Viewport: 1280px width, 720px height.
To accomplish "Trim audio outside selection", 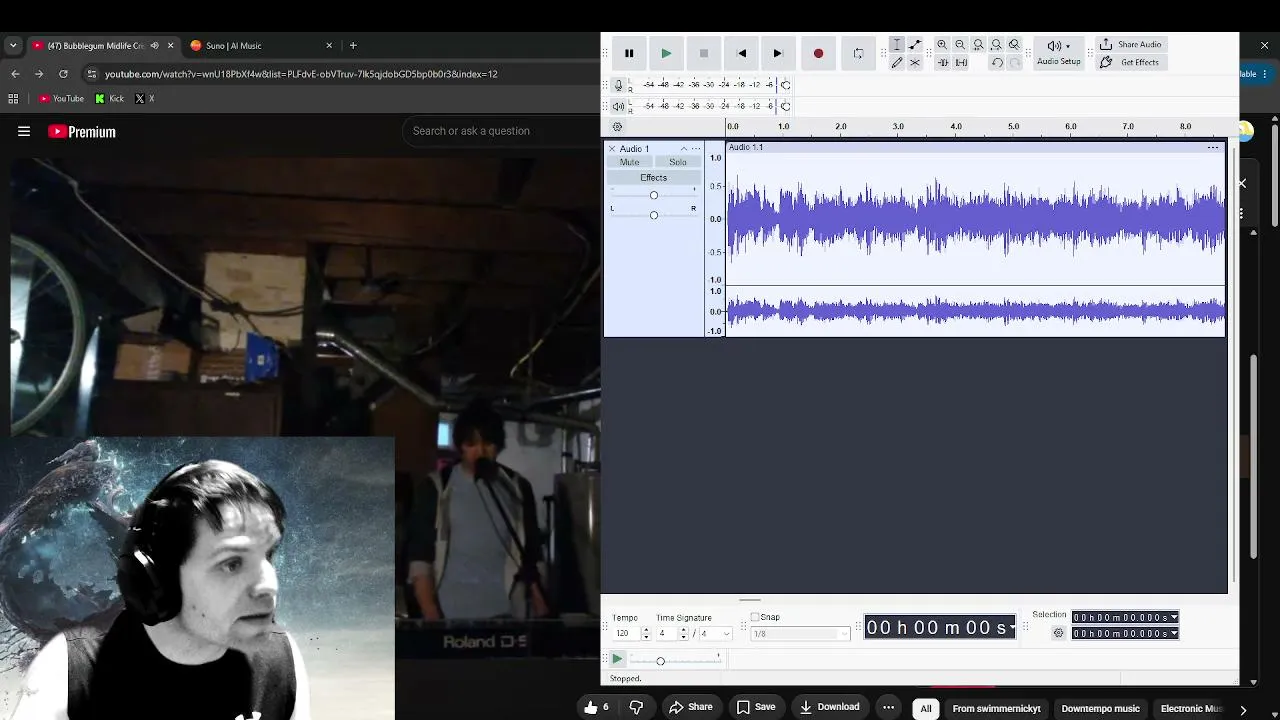I will [942, 63].
